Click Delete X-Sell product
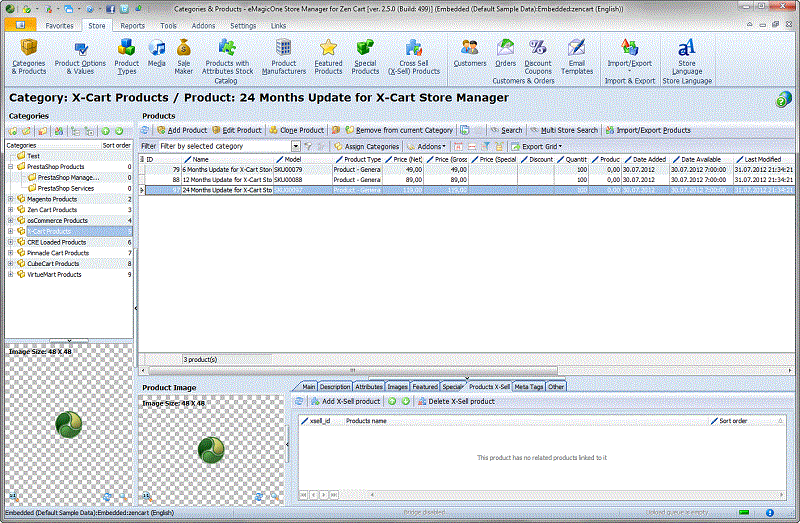The width and height of the screenshot is (800, 523). [456, 402]
